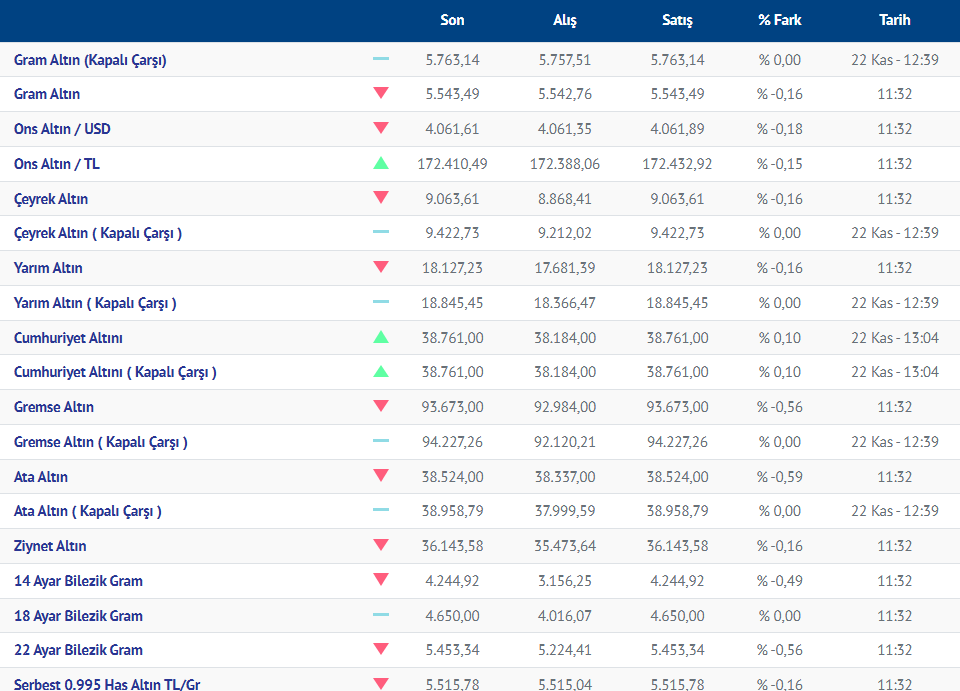Click the % Fark column header
This screenshot has height=691, width=960.
(x=779, y=20)
